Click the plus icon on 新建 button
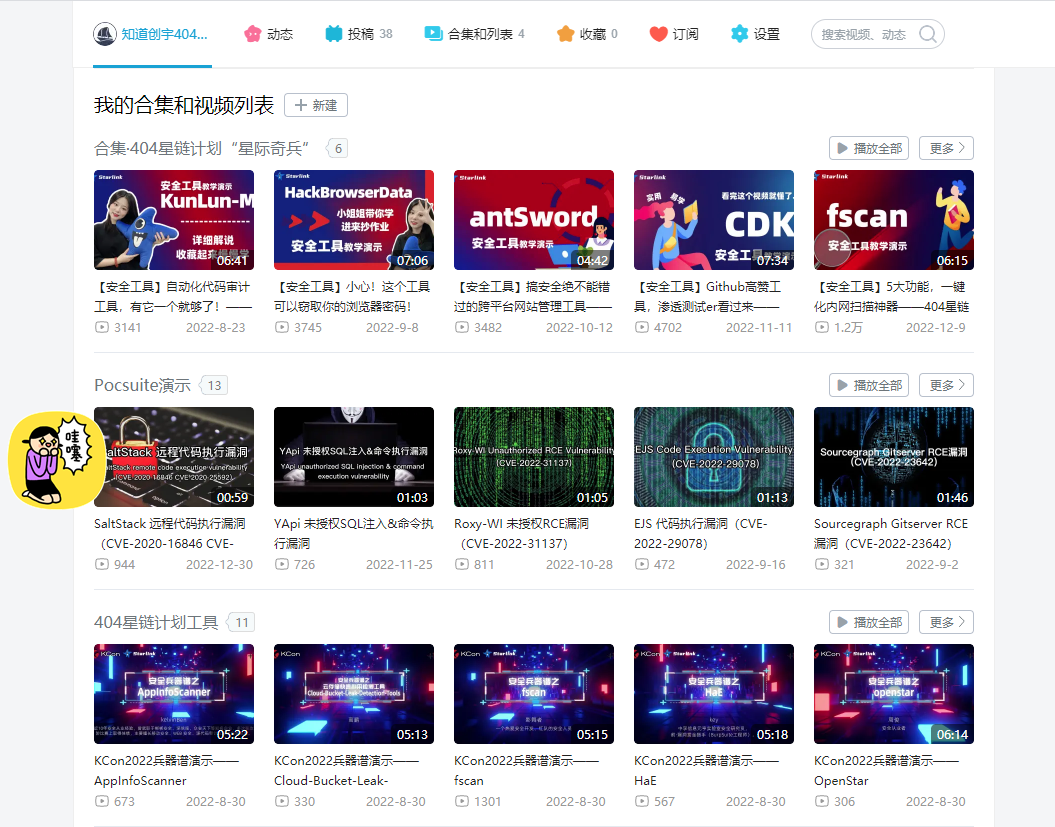1055x827 pixels. (301, 105)
